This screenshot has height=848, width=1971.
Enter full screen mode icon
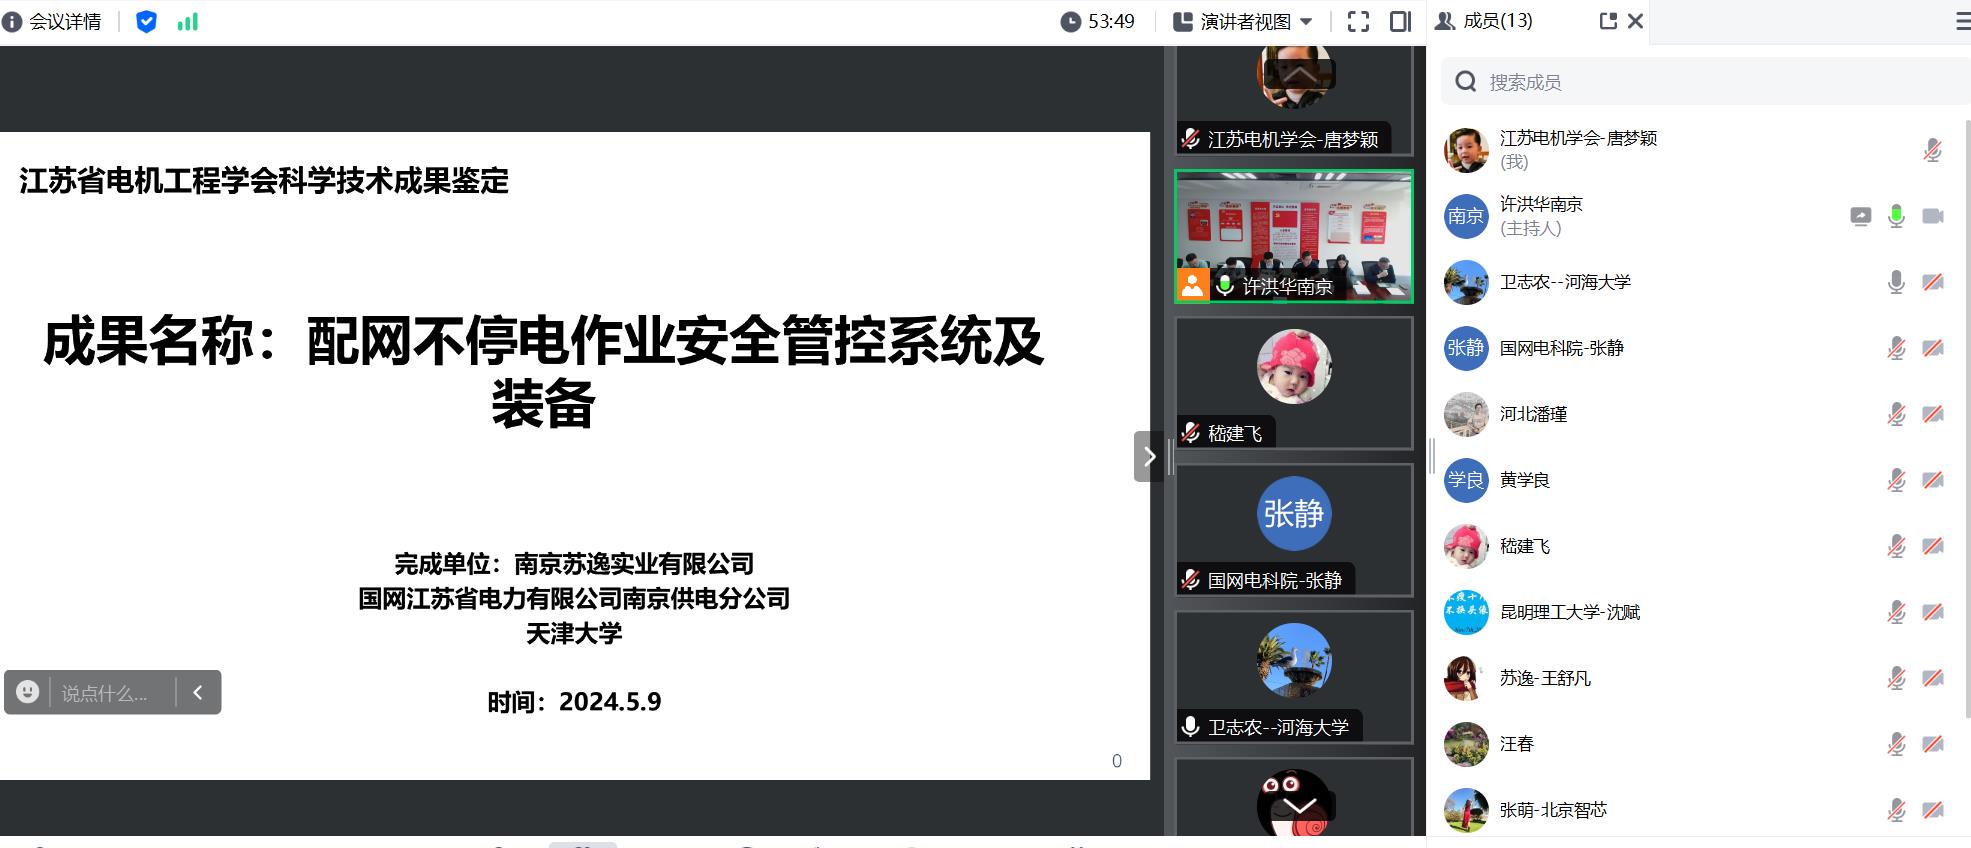click(1358, 21)
